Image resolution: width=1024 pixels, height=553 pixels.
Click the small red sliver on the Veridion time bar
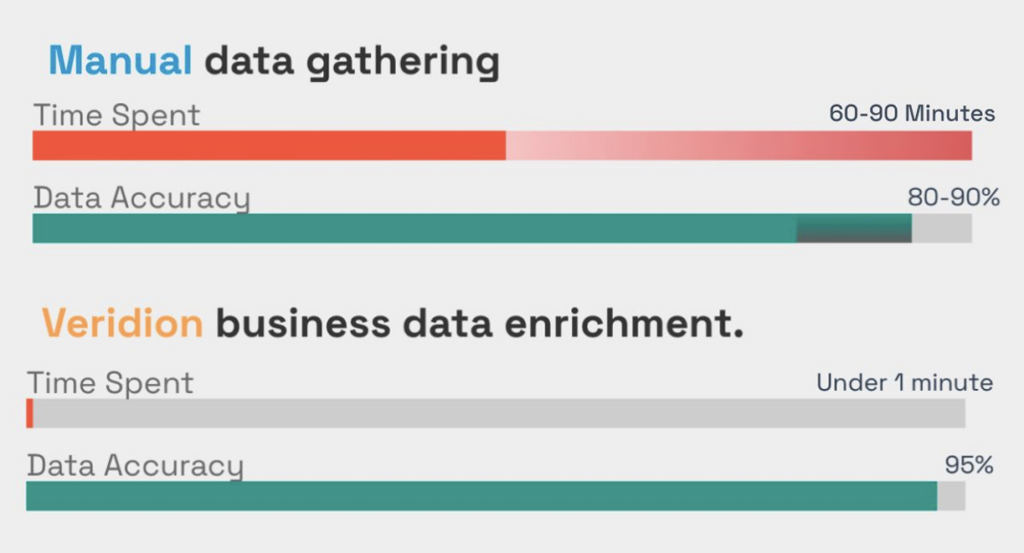[x=30, y=414]
